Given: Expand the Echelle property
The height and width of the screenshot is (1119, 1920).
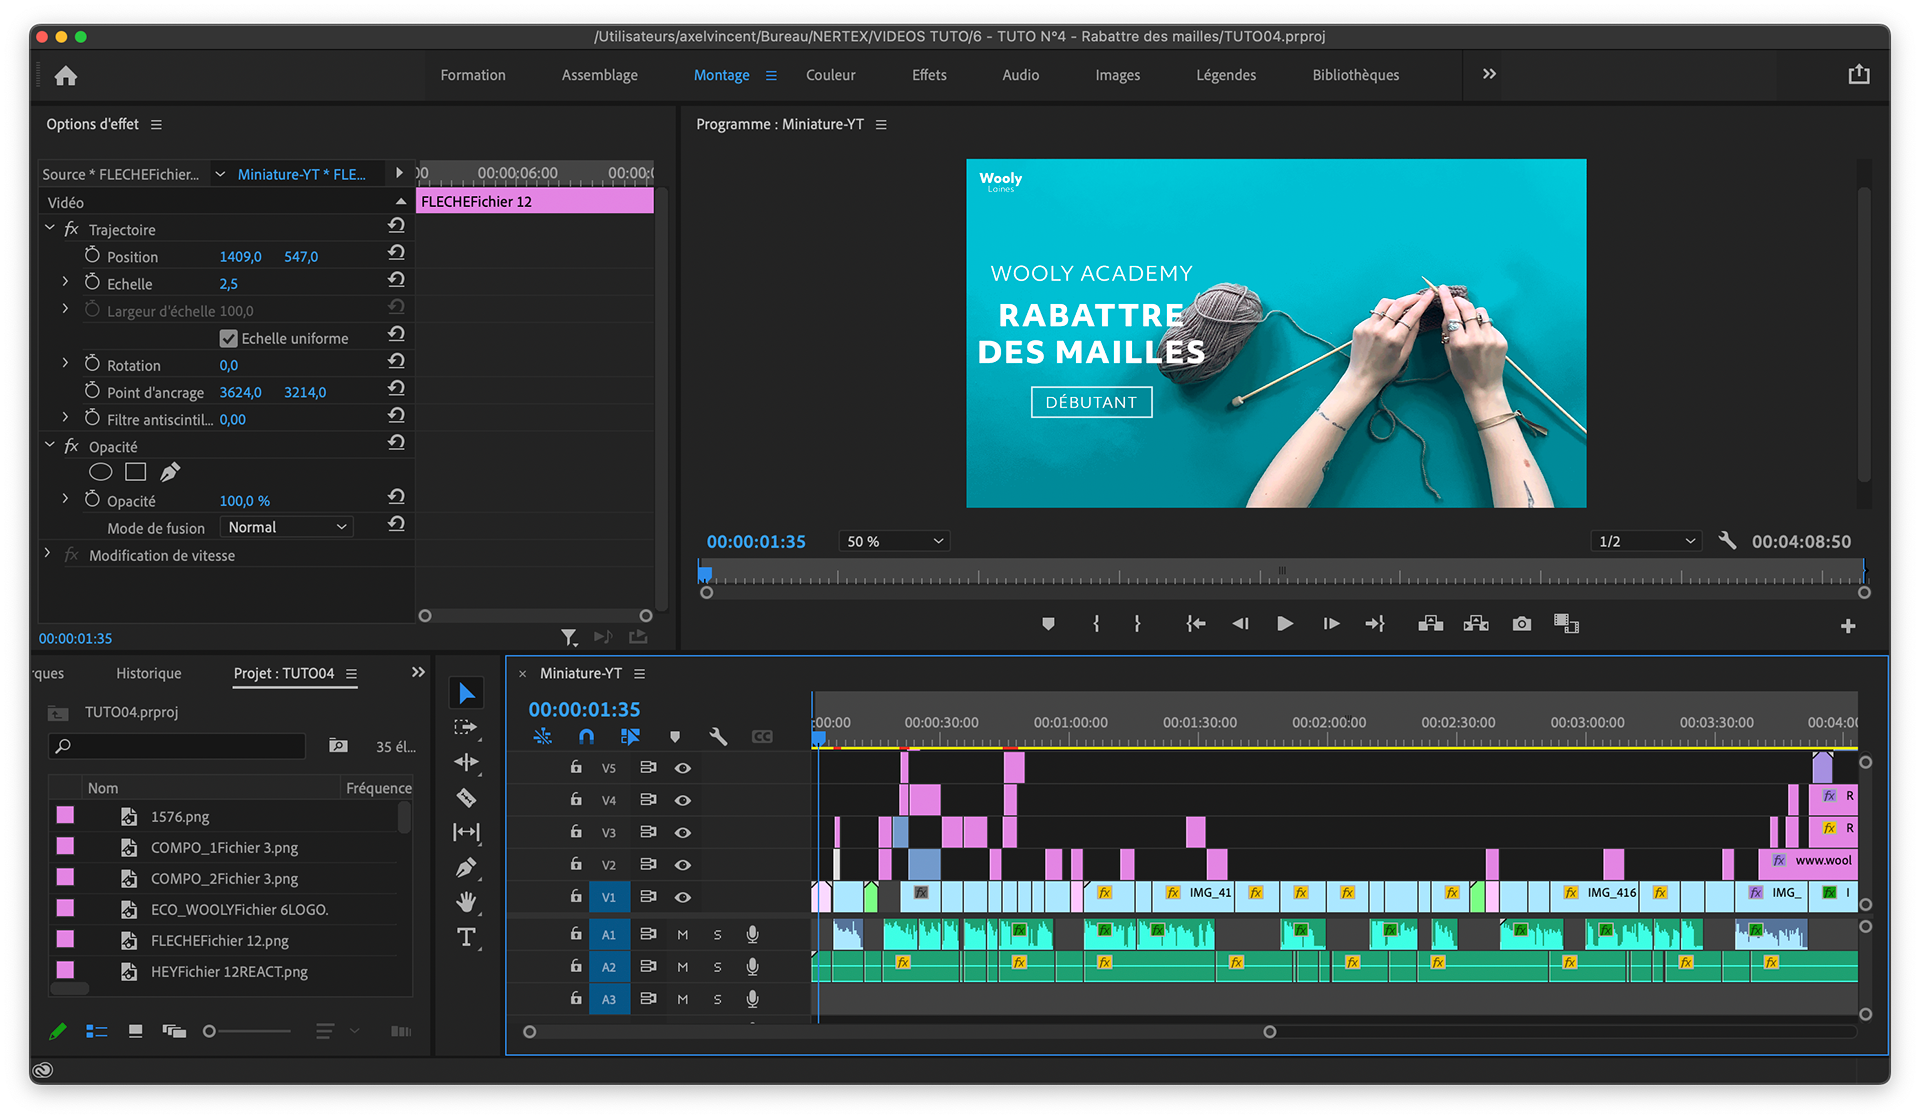Looking at the screenshot, I should (x=66, y=282).
